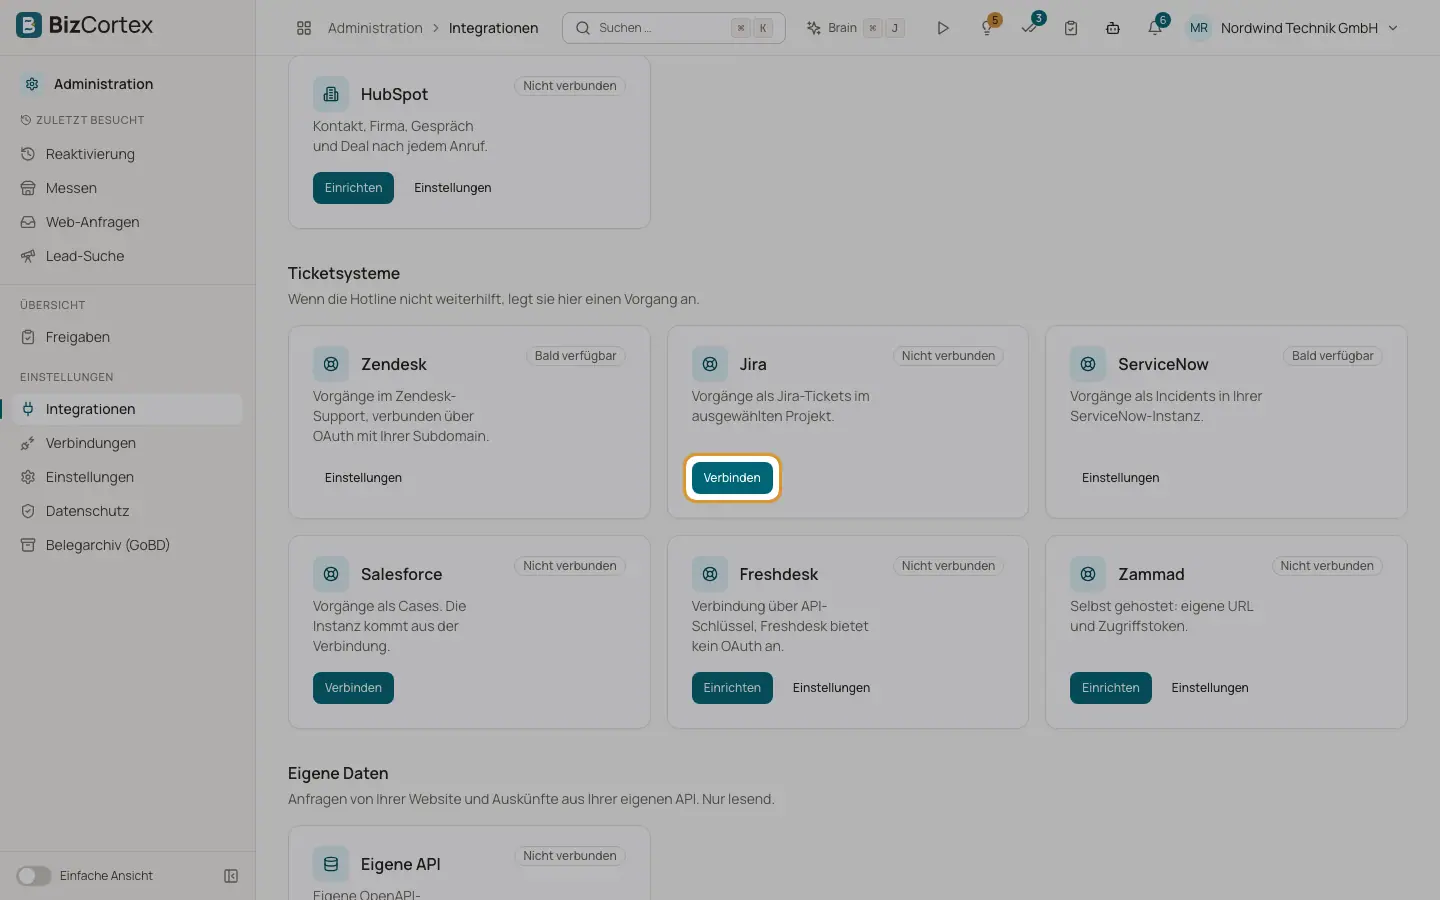Click the Administration breadcrumb link
The image size is (1440, 900).
(x=375, y=28)
